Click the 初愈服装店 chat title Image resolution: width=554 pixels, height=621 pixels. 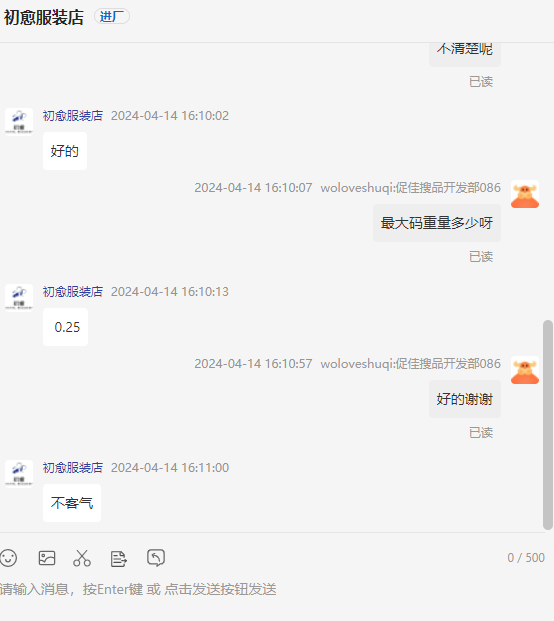[44, 17]
